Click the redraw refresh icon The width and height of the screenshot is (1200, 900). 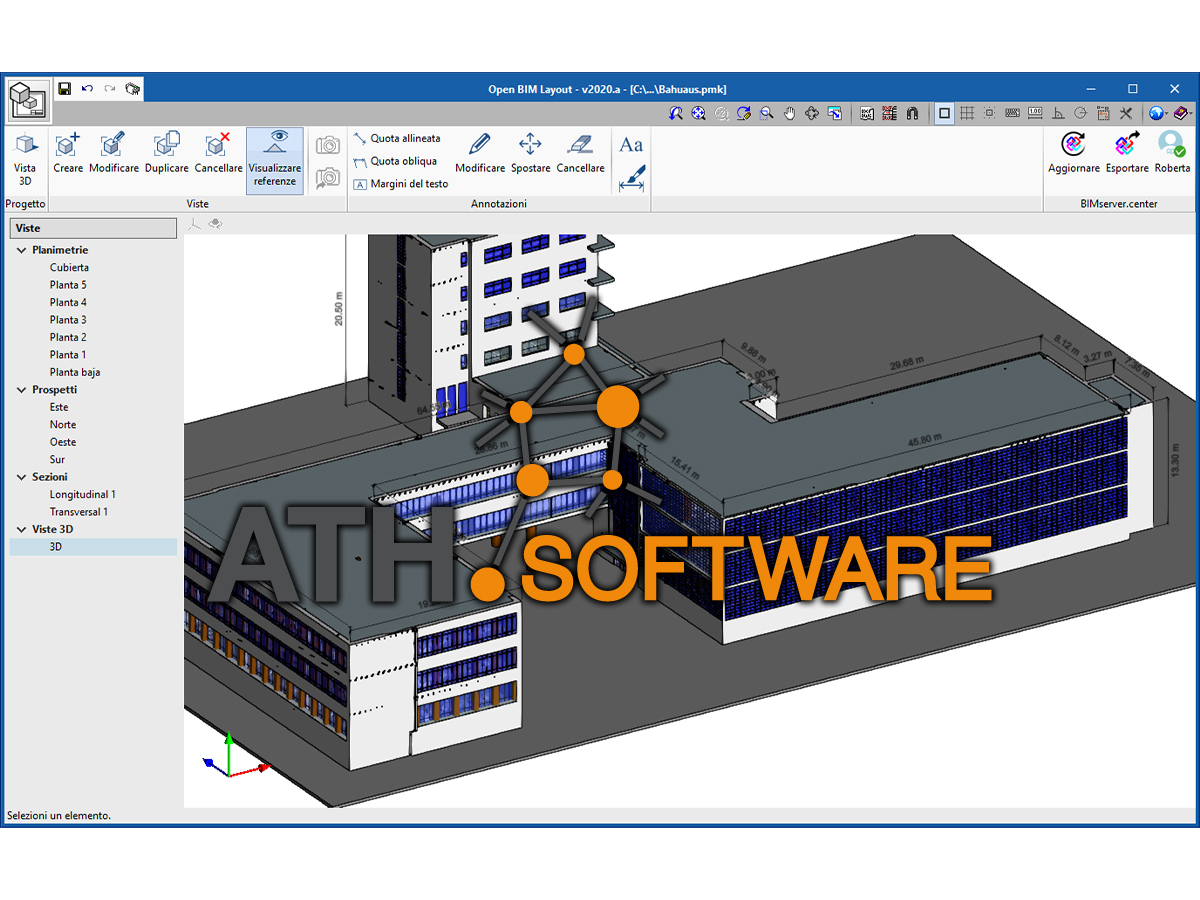coord(744,114)
